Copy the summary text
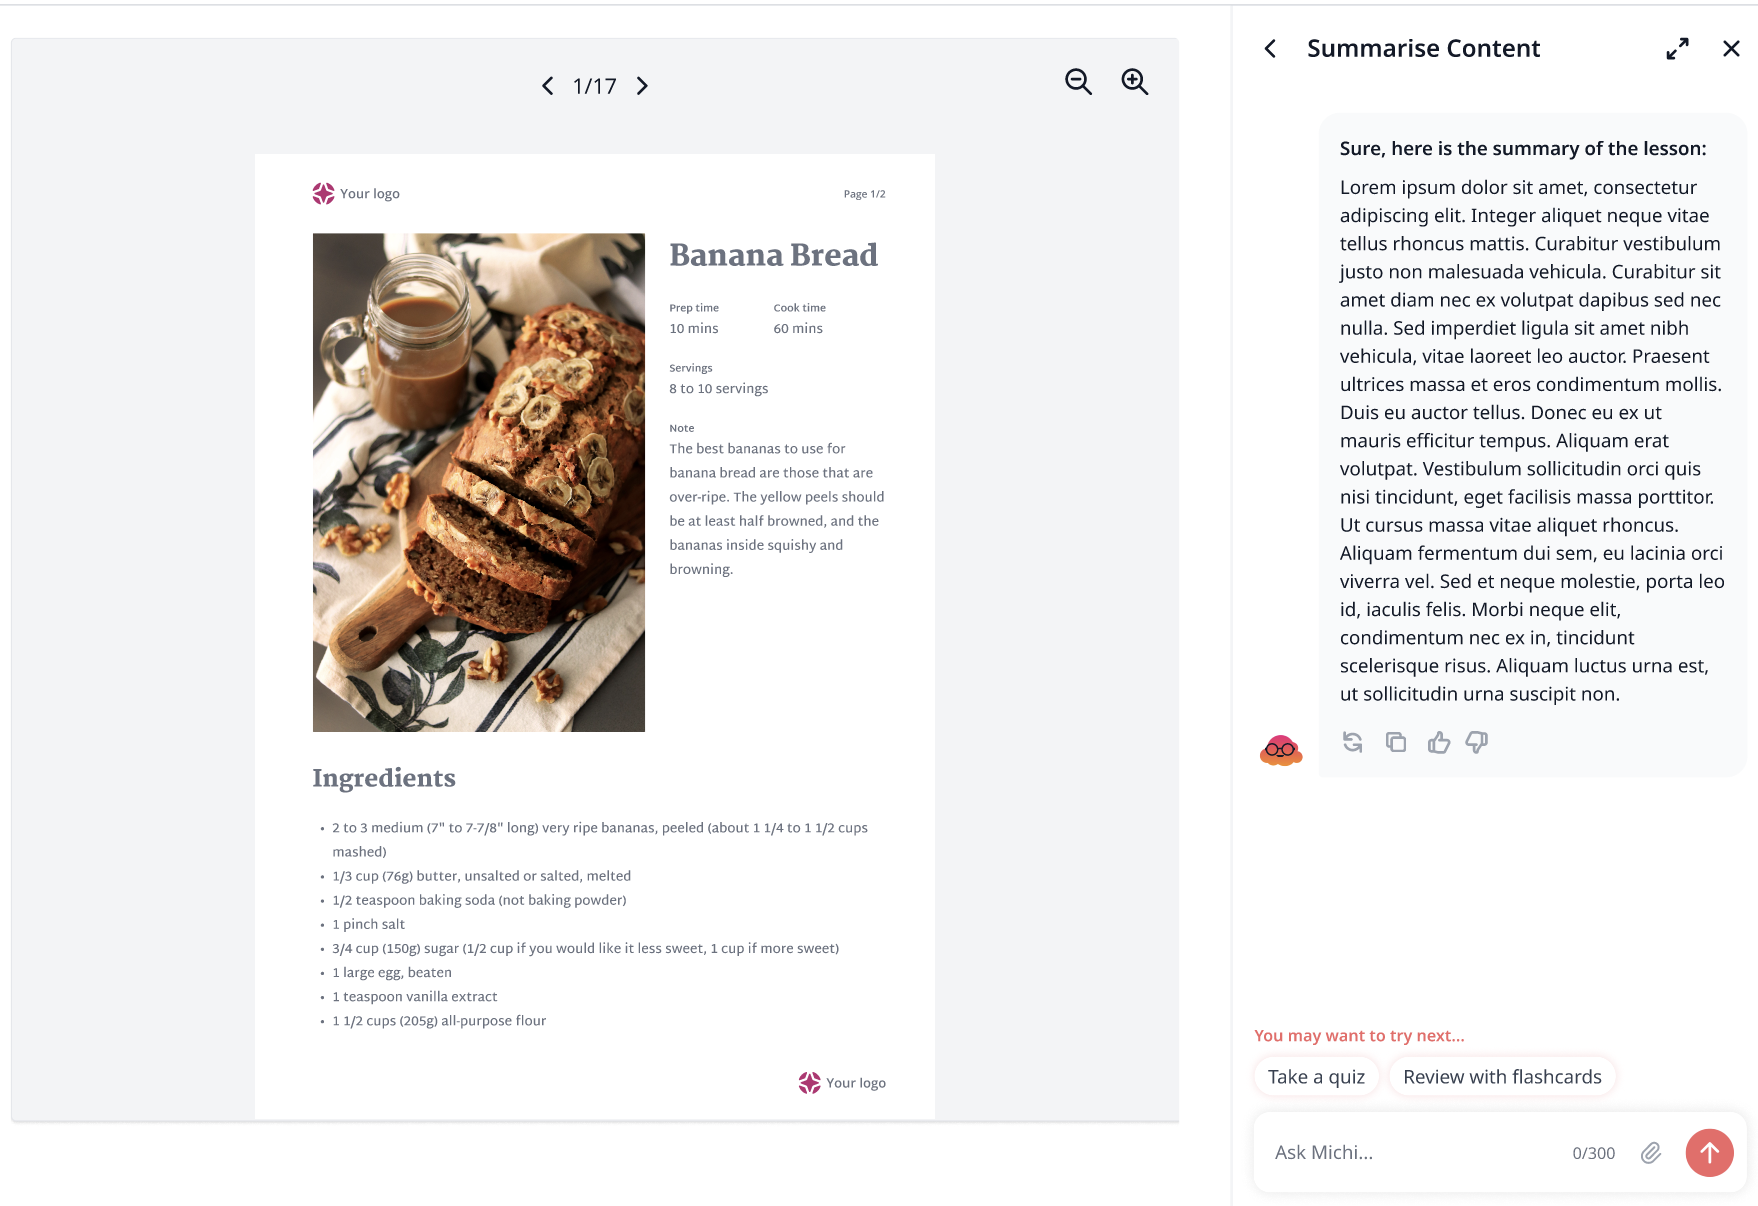Viewport: 1758px width, 1206px height. tap(1396, 742)
